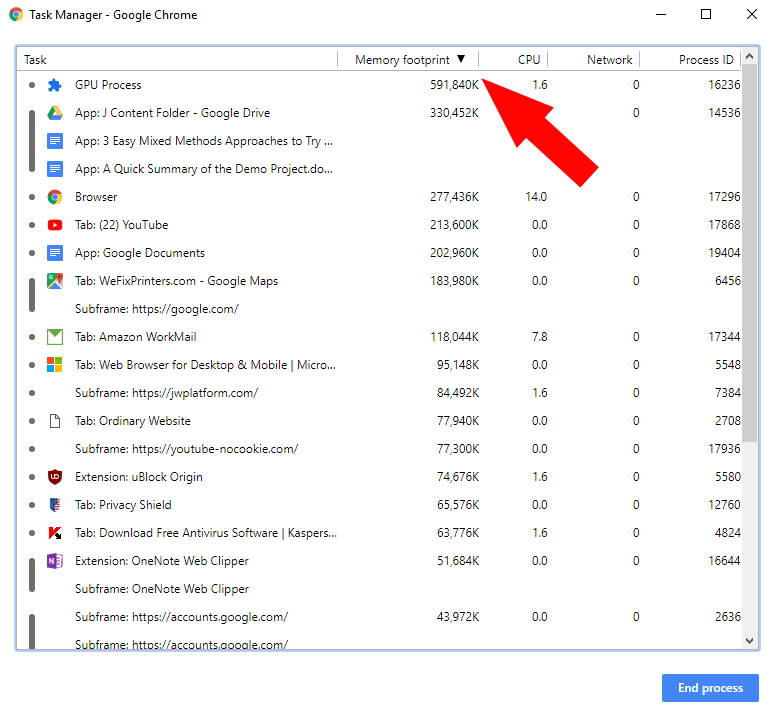Select Tab: WeFixPrinters.com - Google Maps

click(379, 281)
